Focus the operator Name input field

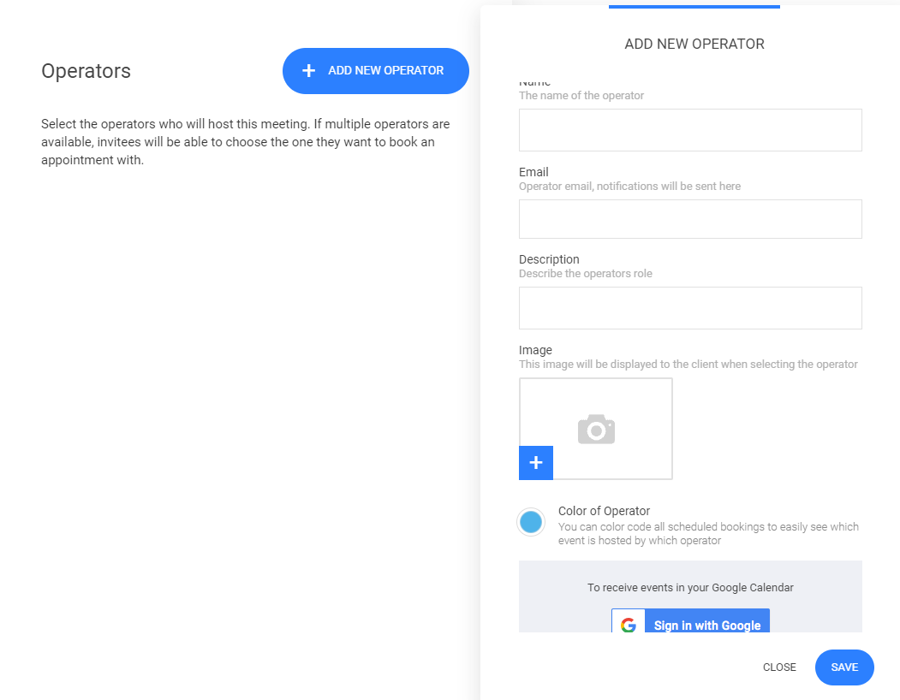click(690, 130)
